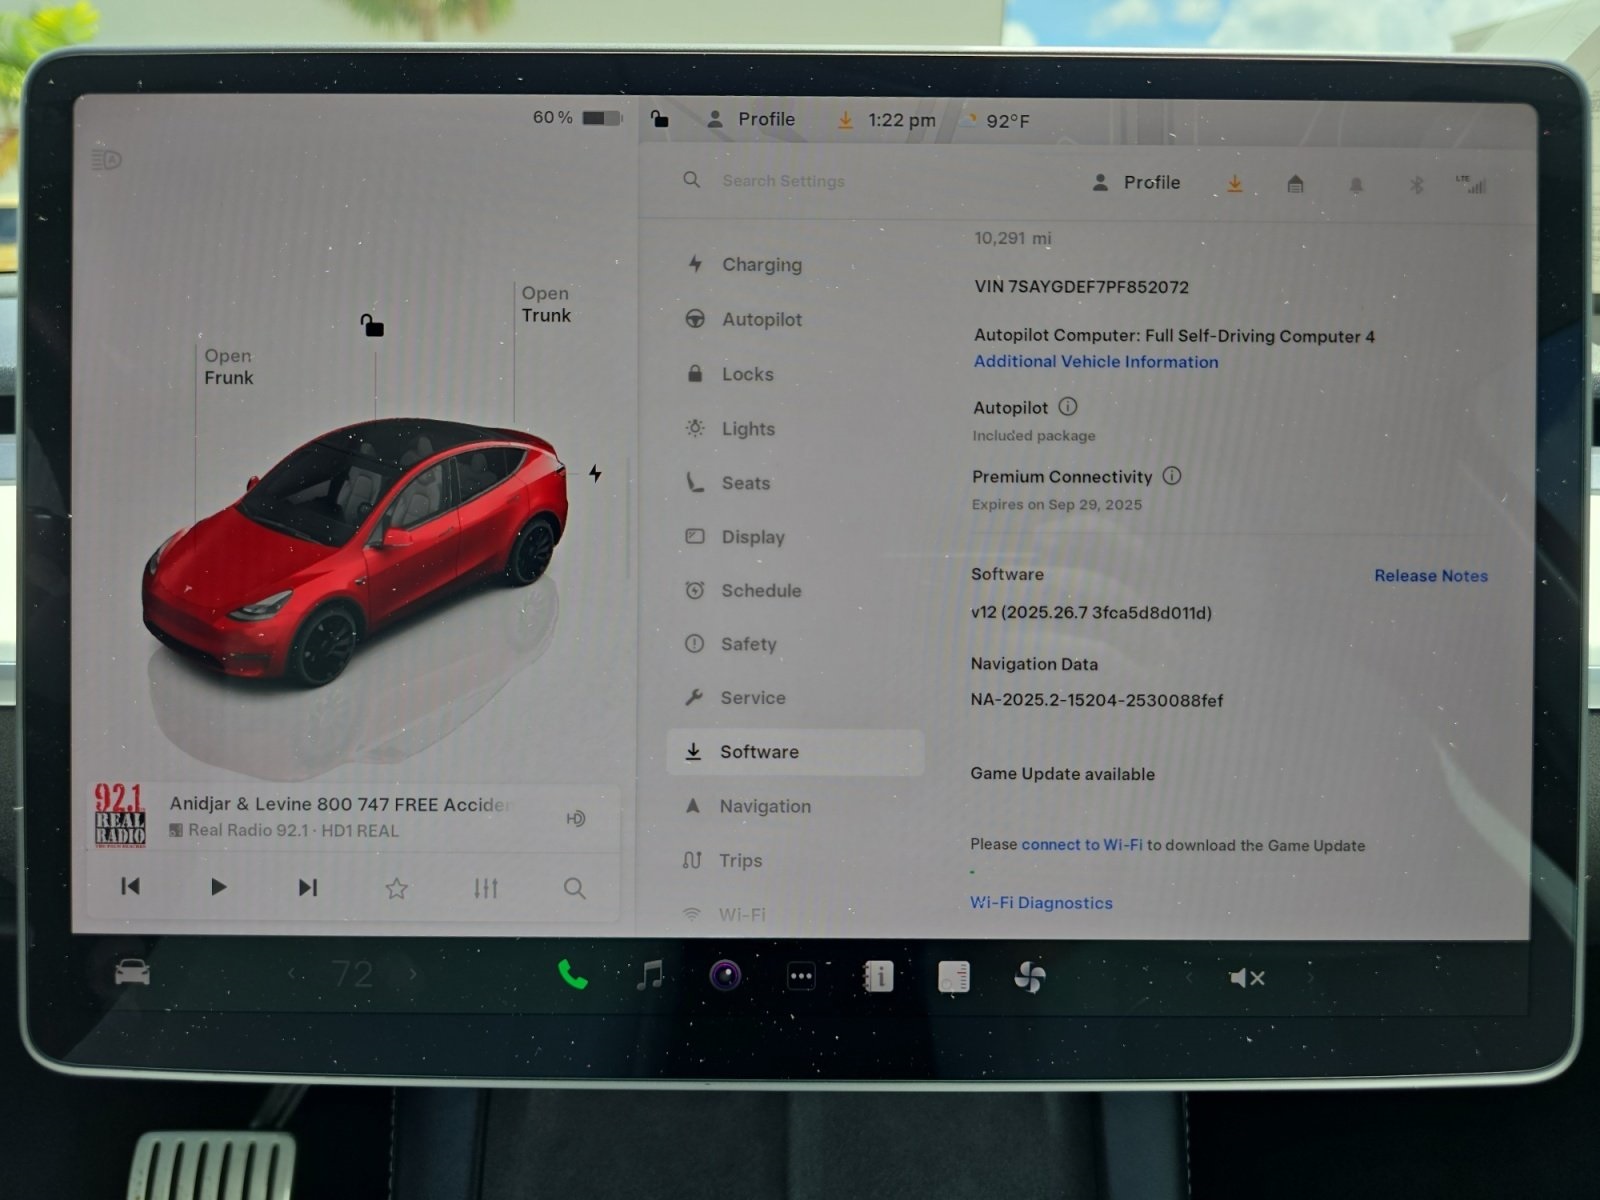
Task: Raise volume with right arrow by the speaker
Action: [1310, 978]
